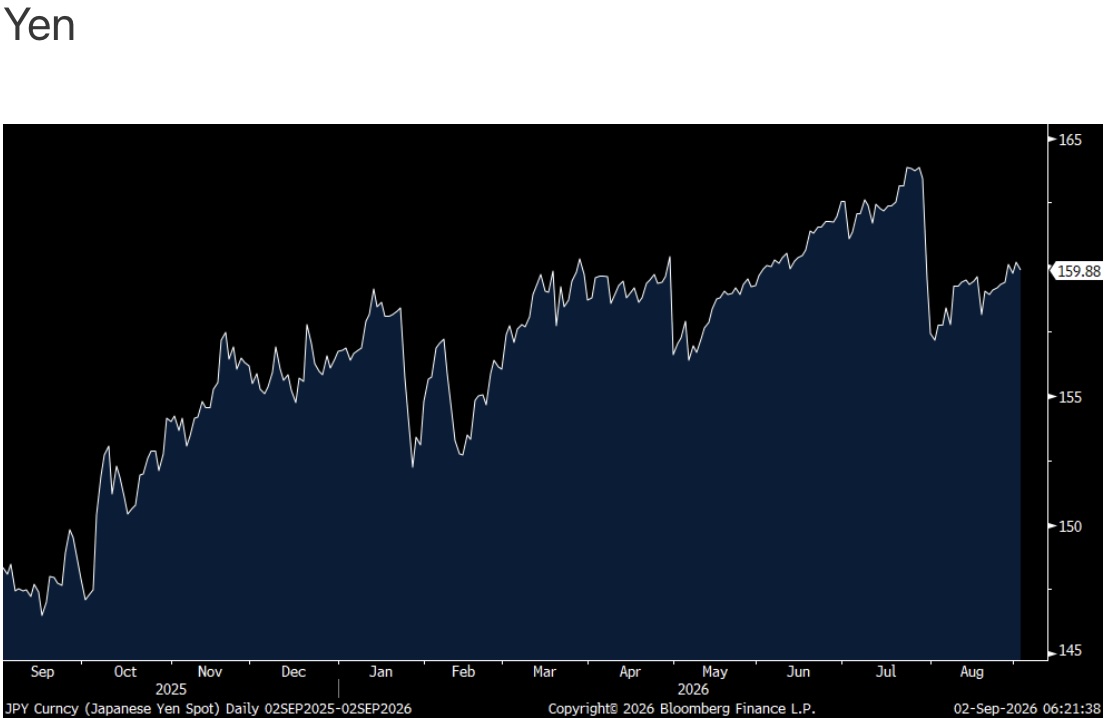
Task: Click the Bloomberg Finance copyright text
Action: (681, 709)
